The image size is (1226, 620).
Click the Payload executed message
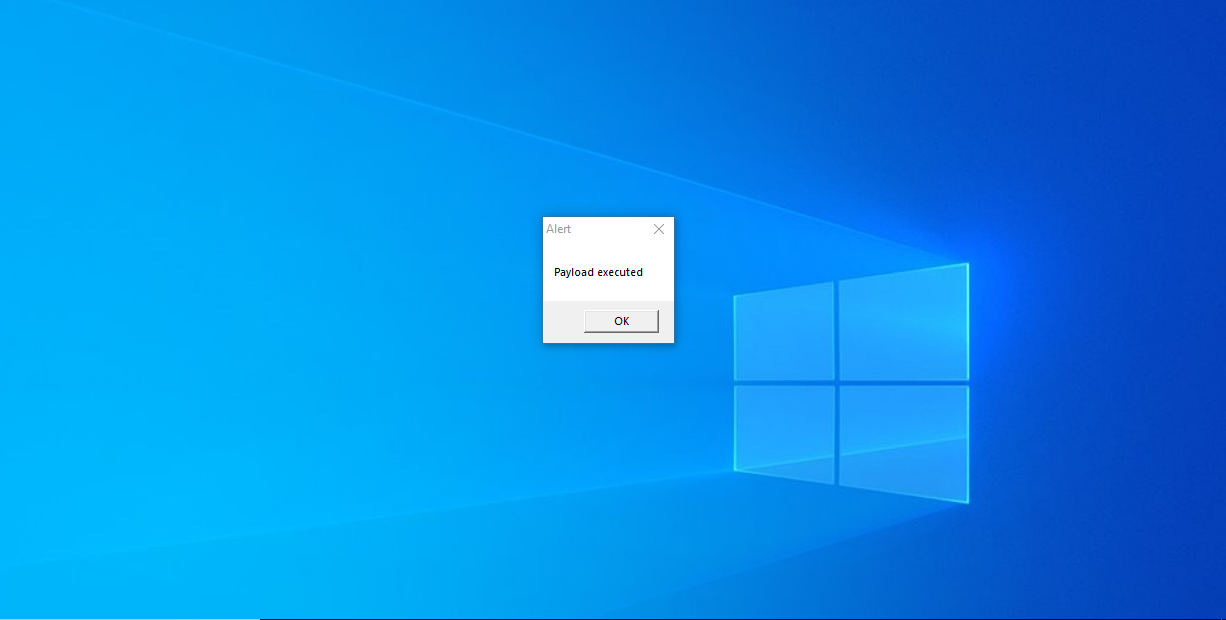coord(598,272)
